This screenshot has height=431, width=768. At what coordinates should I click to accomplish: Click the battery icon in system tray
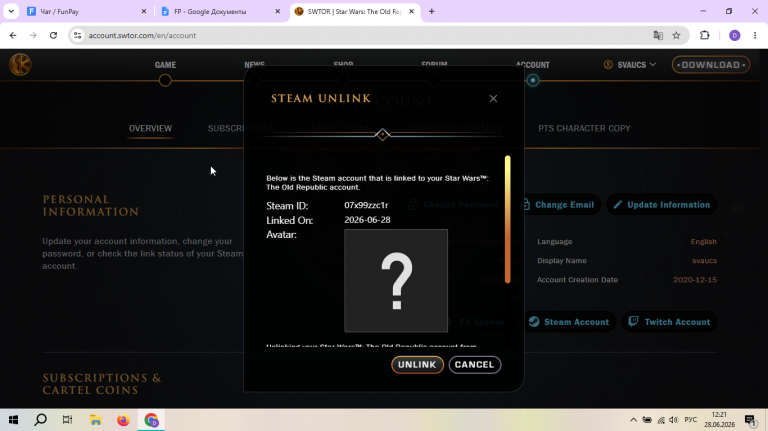point(647,420)
